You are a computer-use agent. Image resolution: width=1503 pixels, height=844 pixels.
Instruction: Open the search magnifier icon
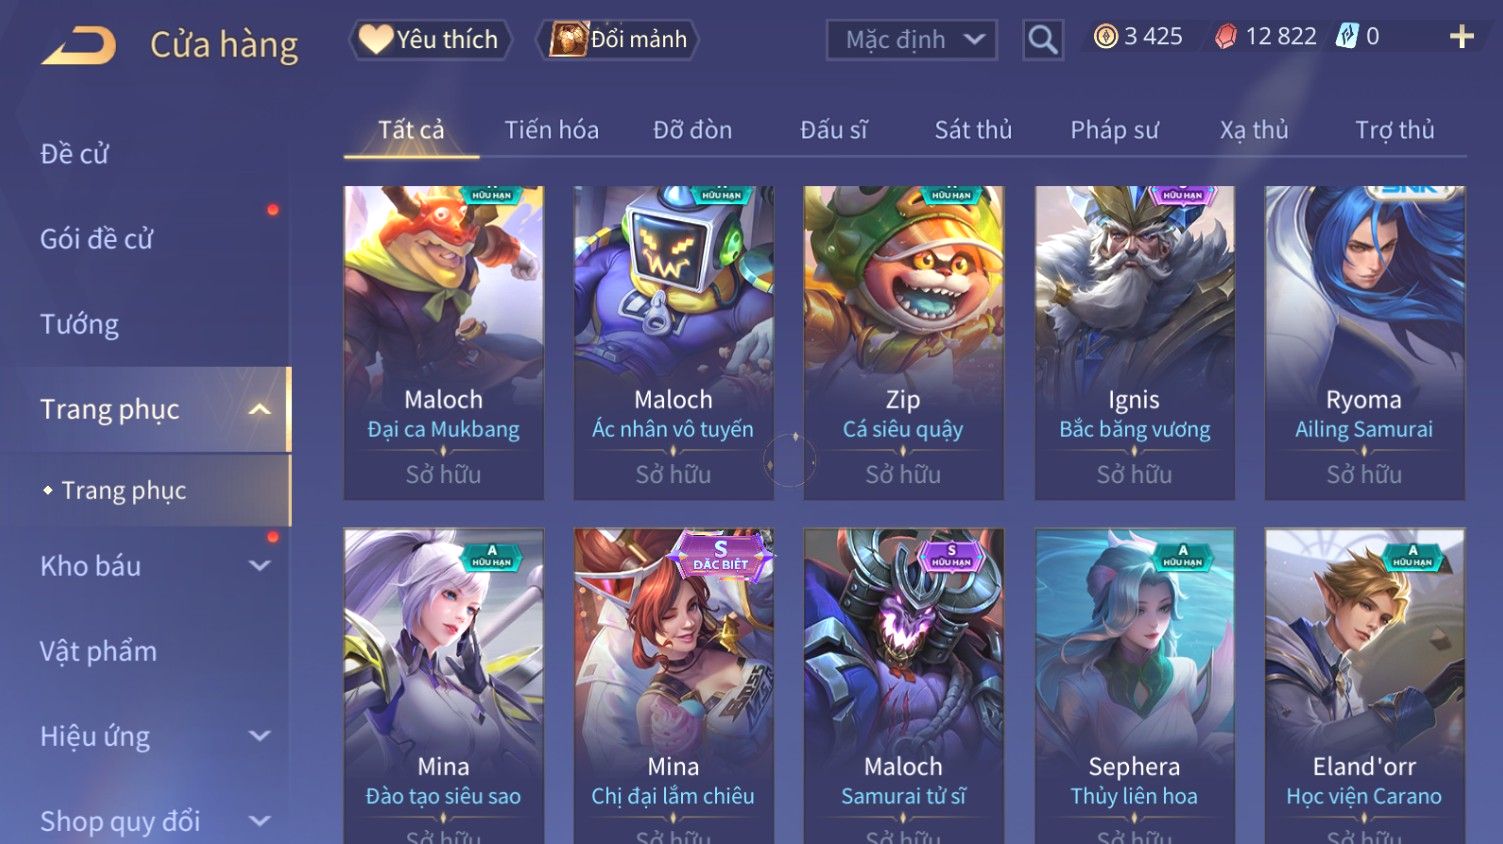[x=1042, y=40]
